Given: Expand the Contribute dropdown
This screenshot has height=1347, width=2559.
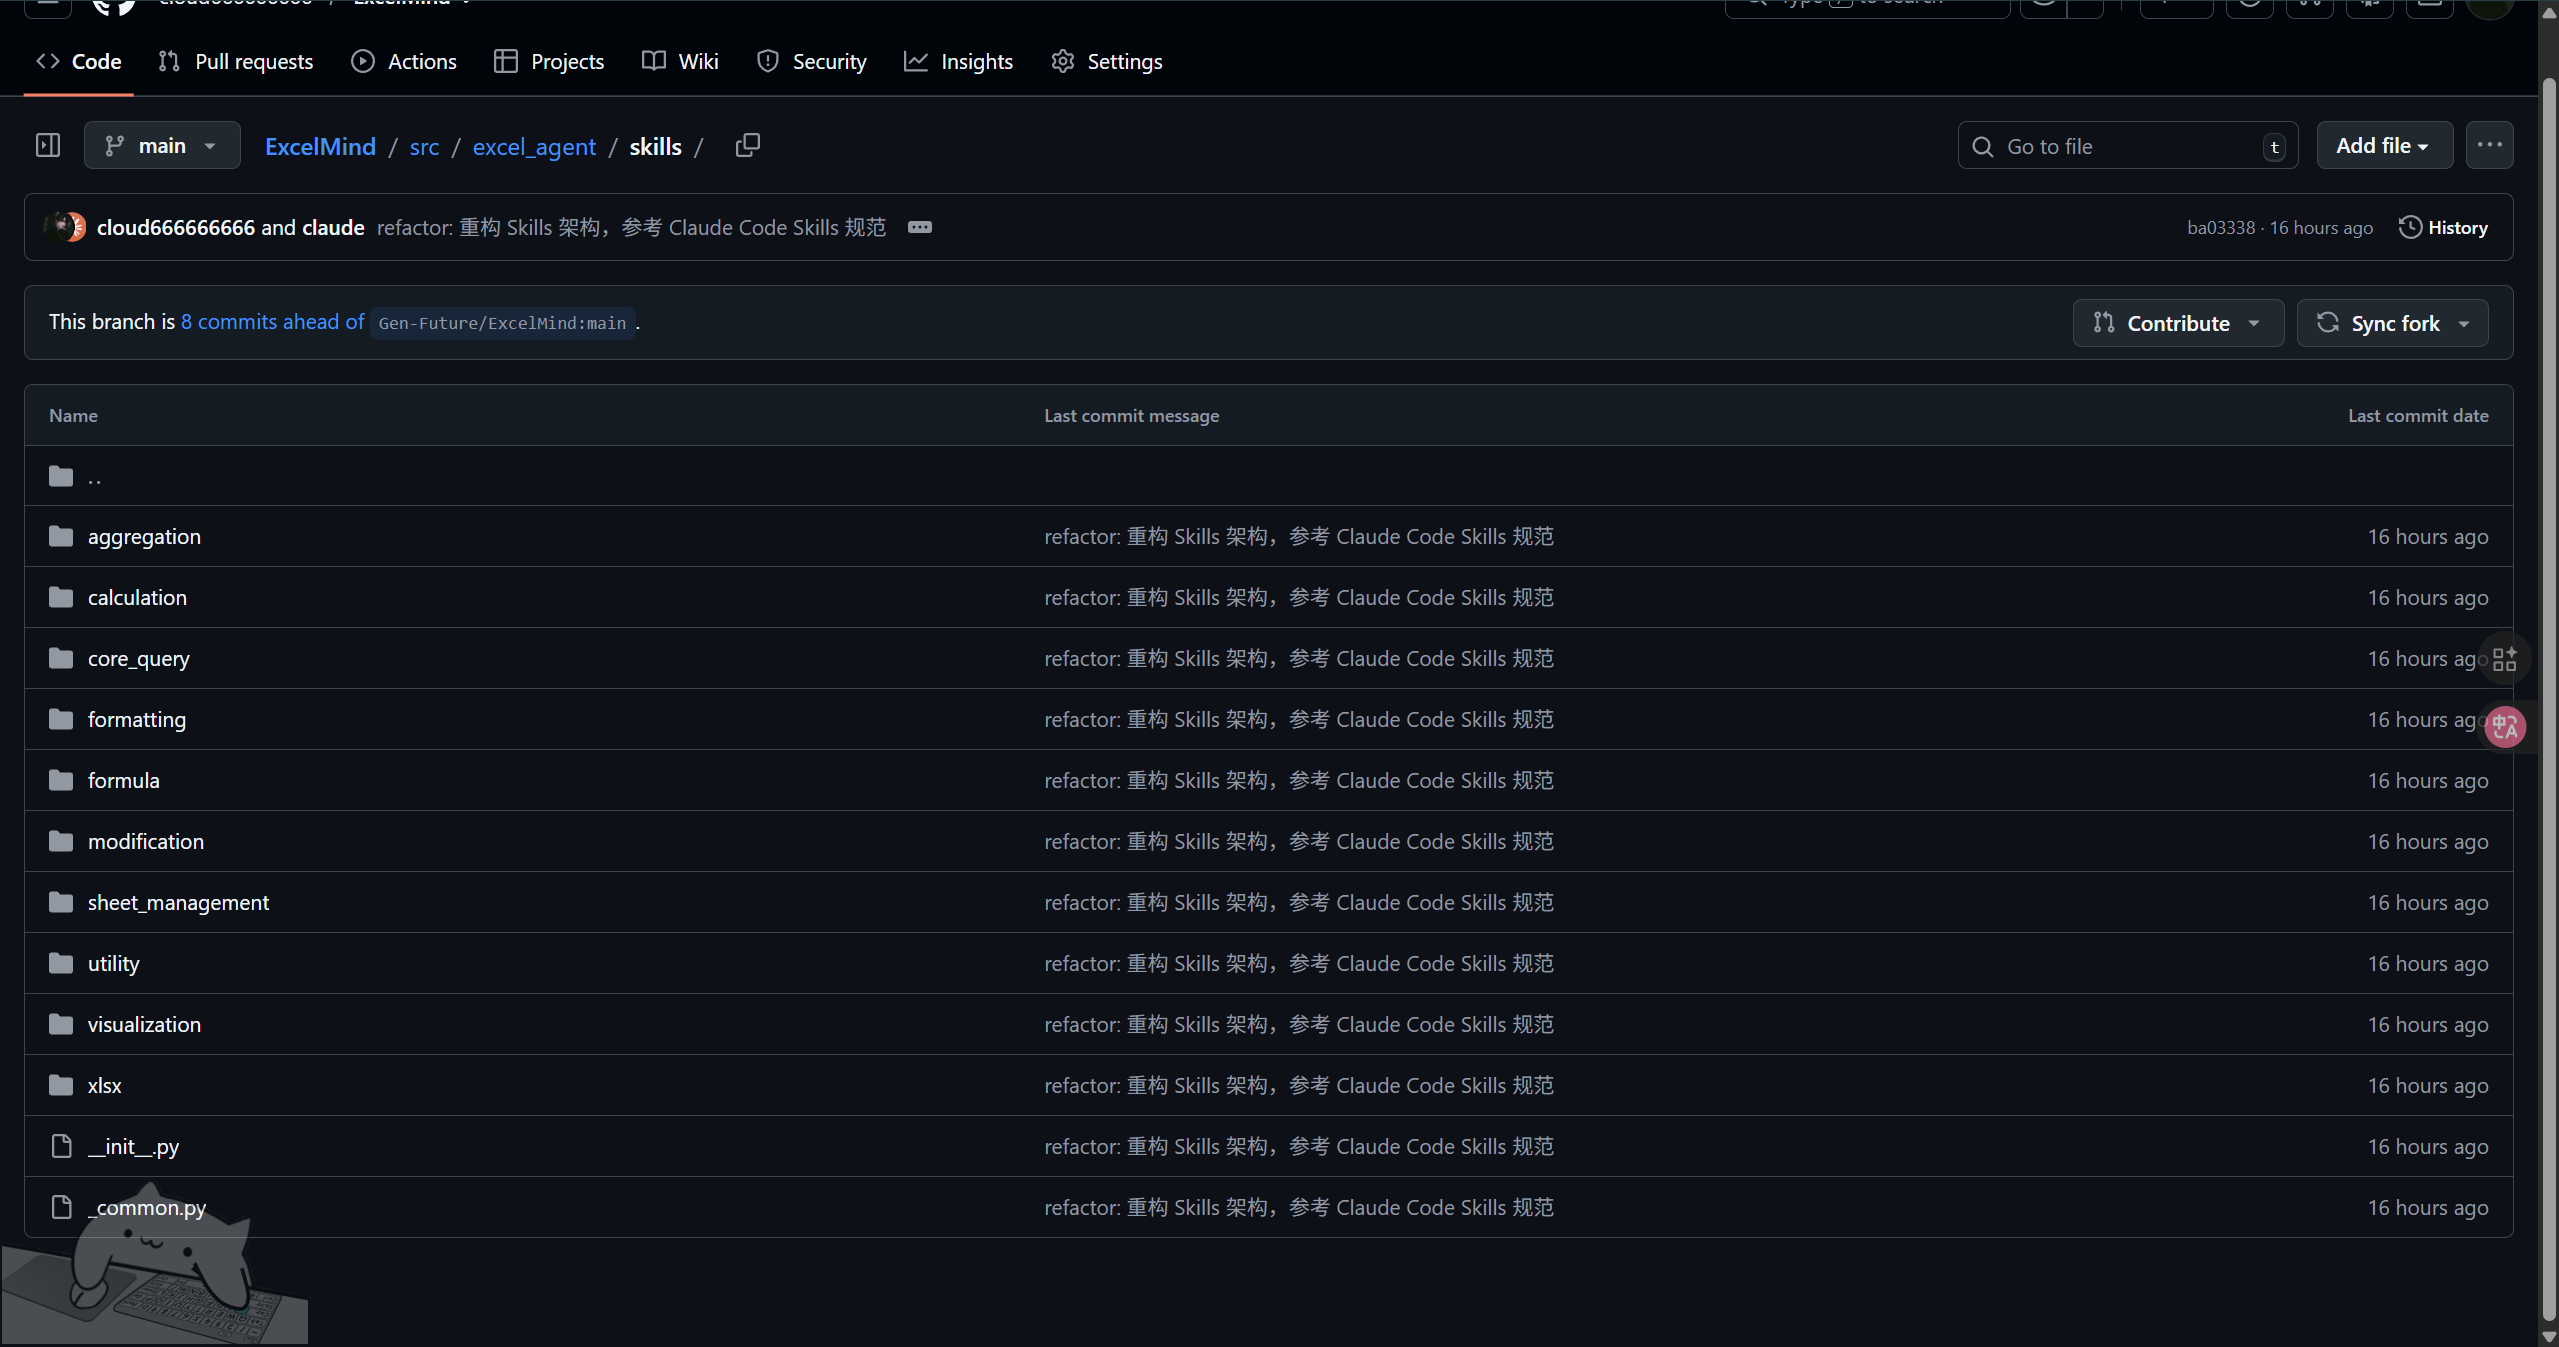Looking at the screenshot, I should (x=2178, y=323).
